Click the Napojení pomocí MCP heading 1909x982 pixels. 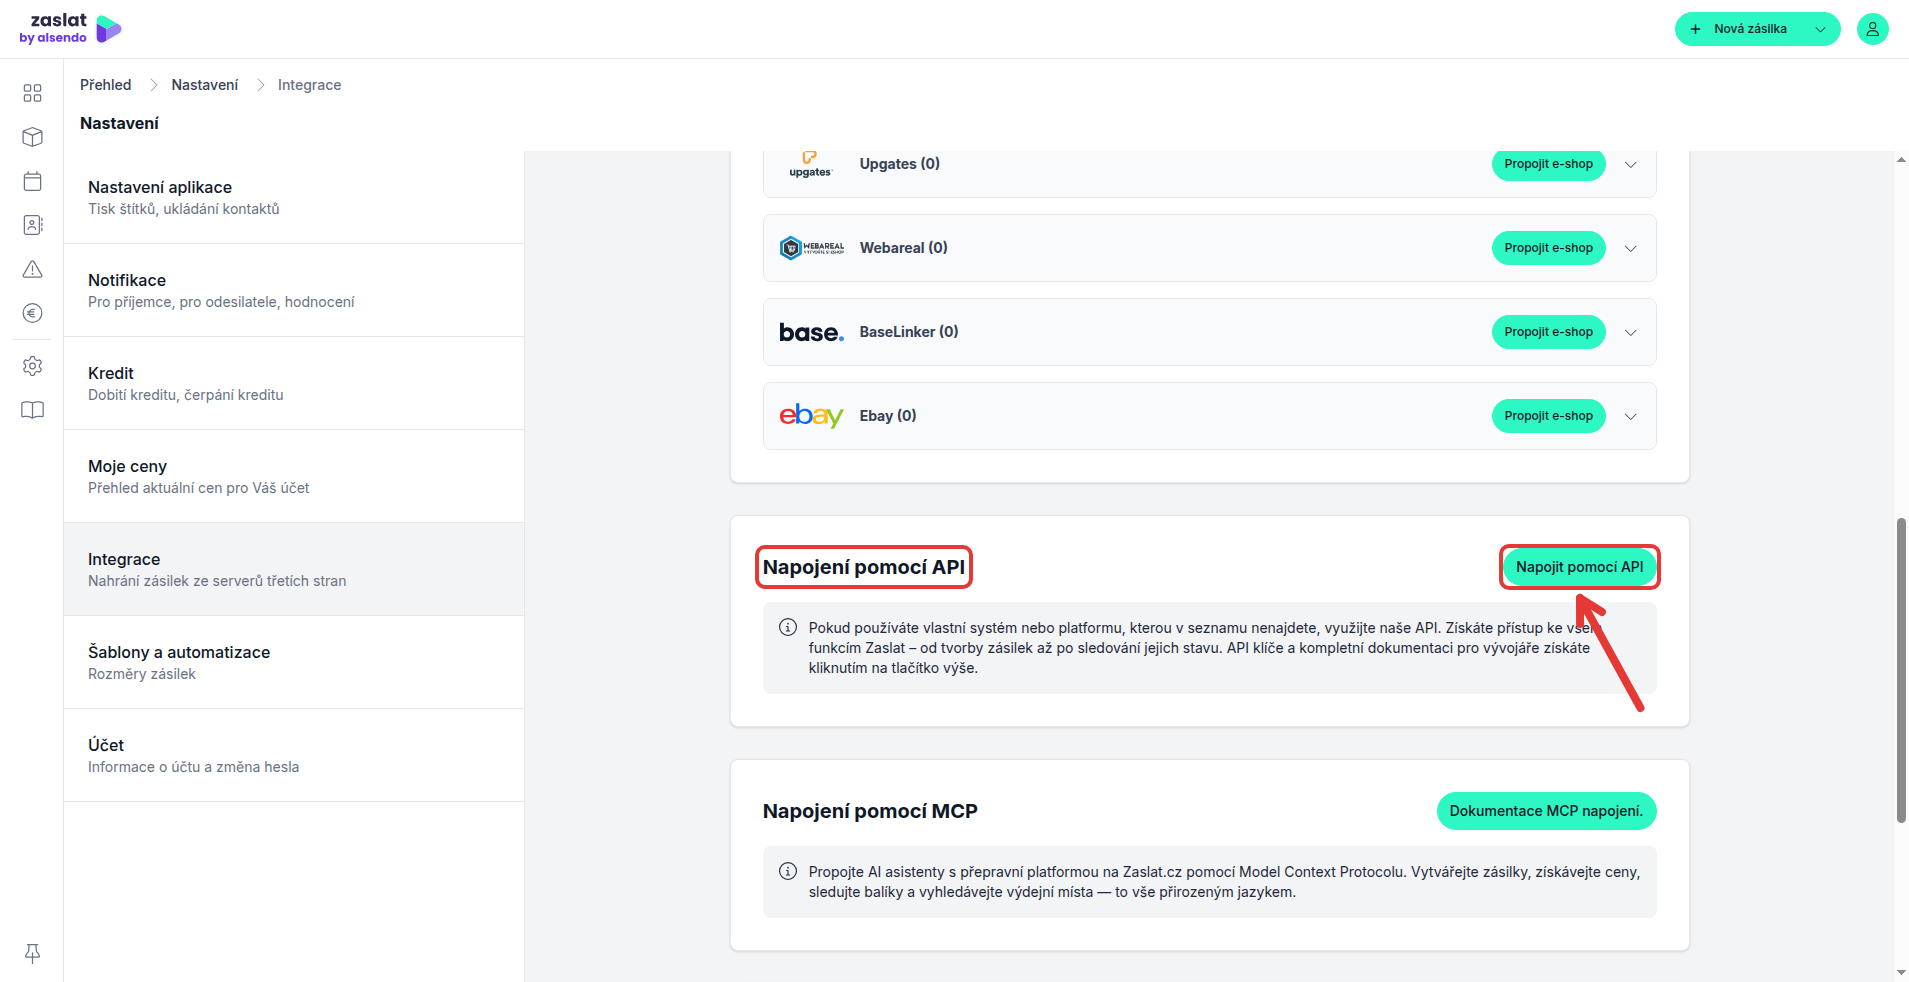[x=870, y=811]
